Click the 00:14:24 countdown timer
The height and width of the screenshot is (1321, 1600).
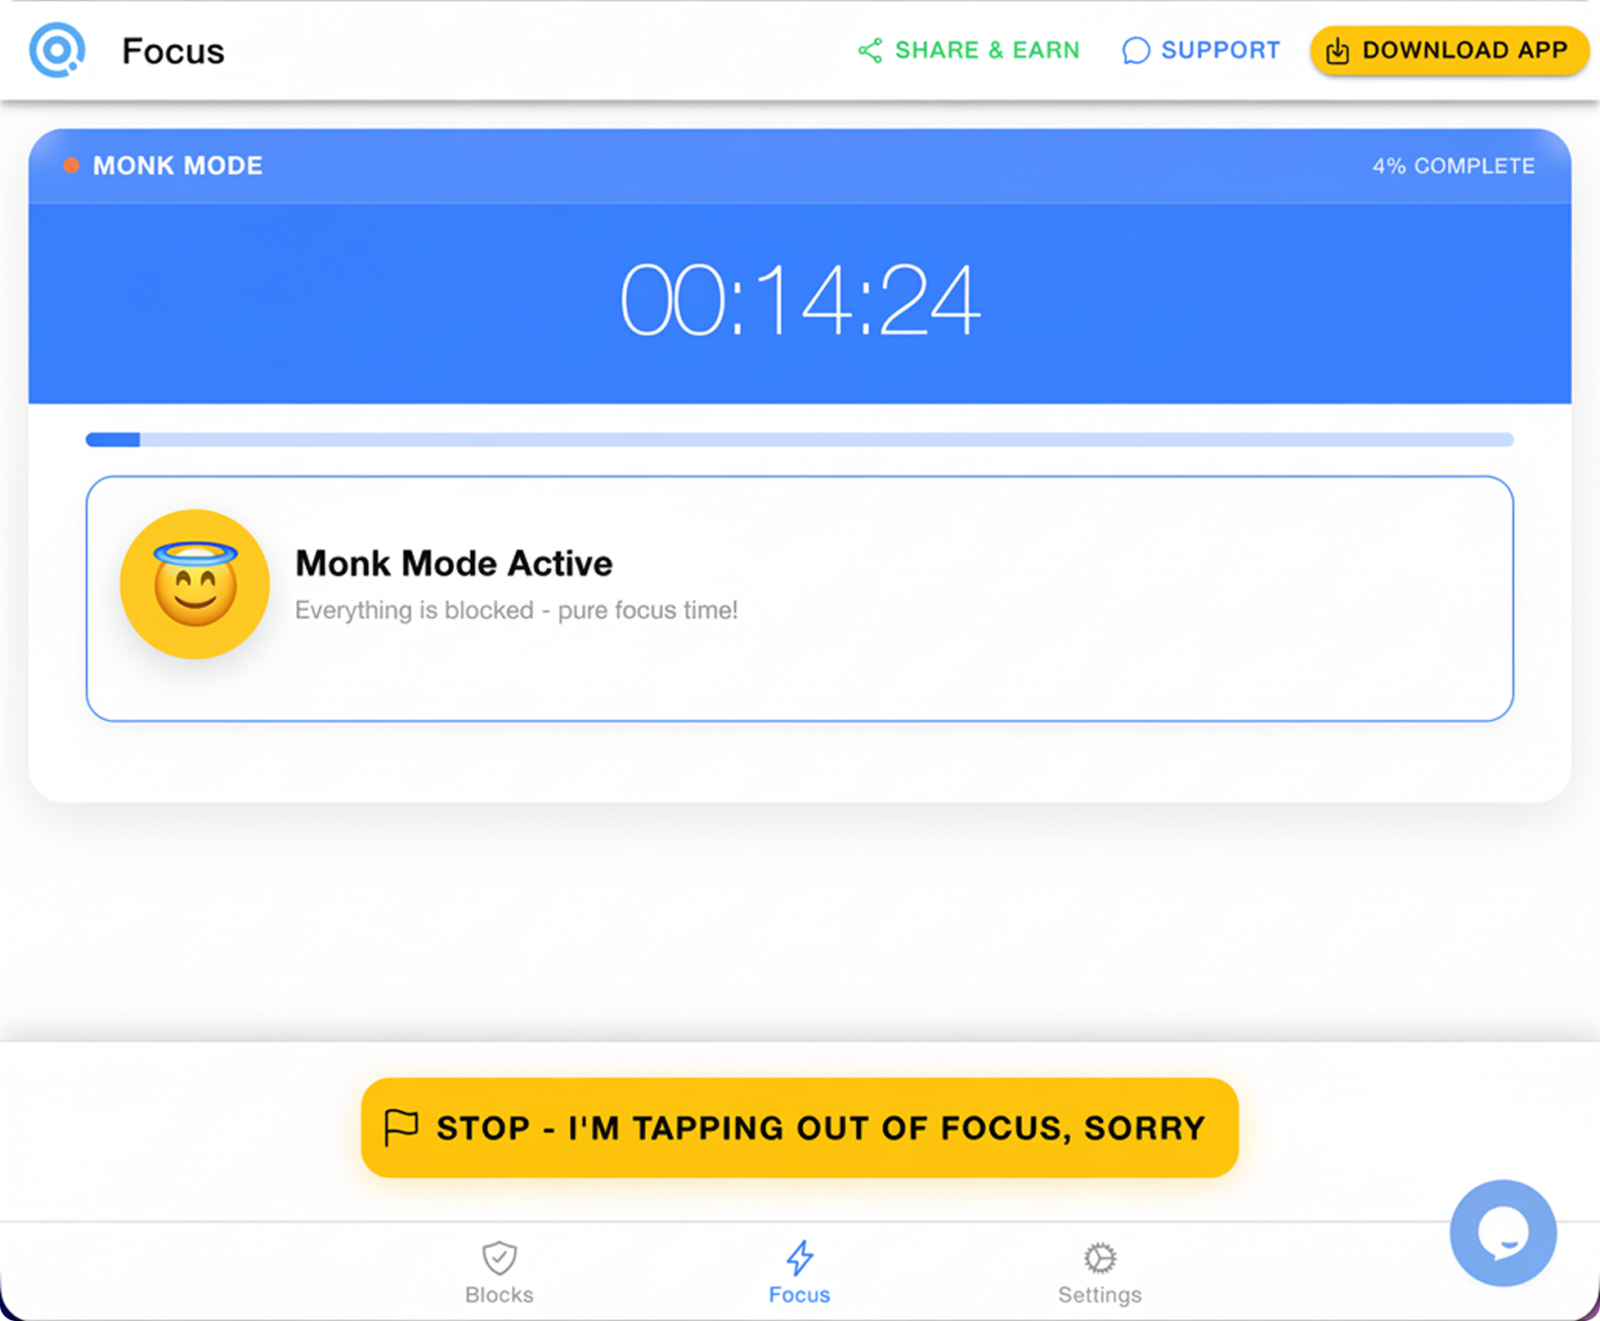tap(799, 300)
